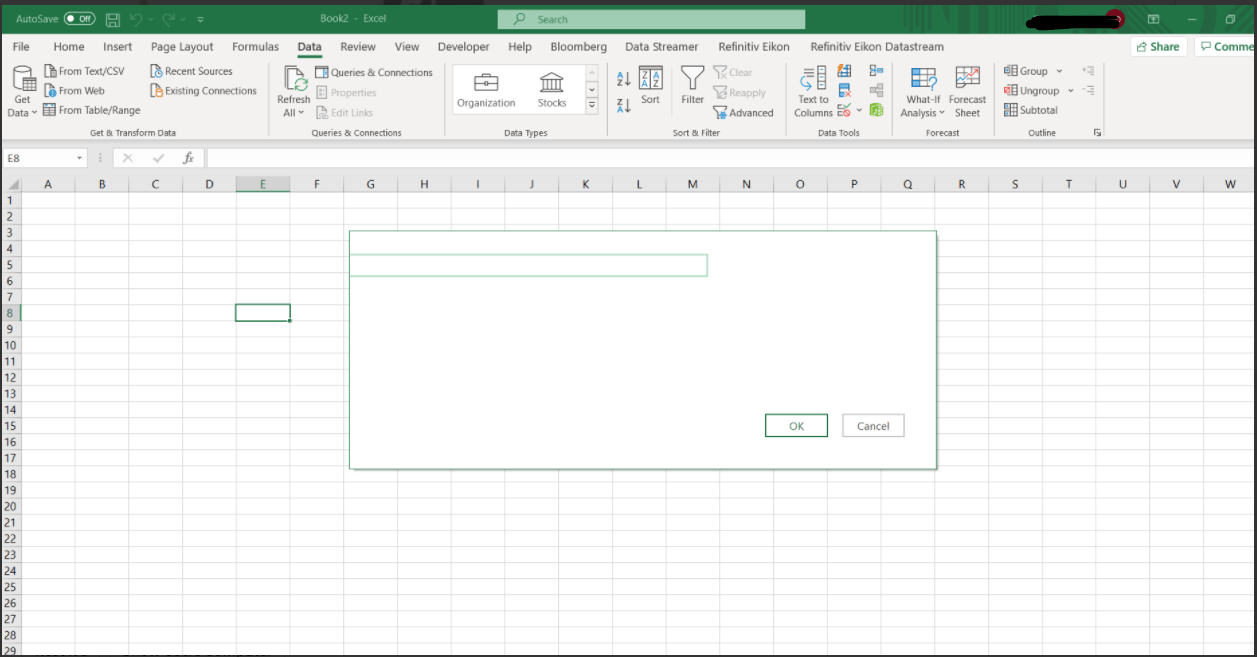This screenshot has height=657, width=1257.
Task: Click the Remove Duplicates icon
Action: [x=844, y=91]
